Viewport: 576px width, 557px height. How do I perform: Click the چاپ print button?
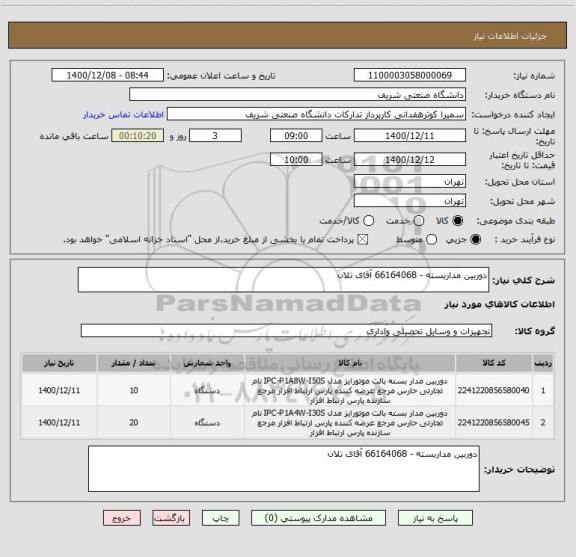point(220,518)
